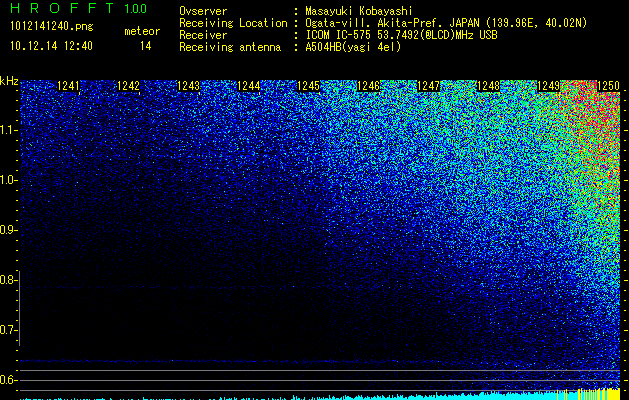Click the ICOM IC-575 receiver value
Image resolution: width=629 pixels, height=400 pixels.
click(x=402, y=35)
